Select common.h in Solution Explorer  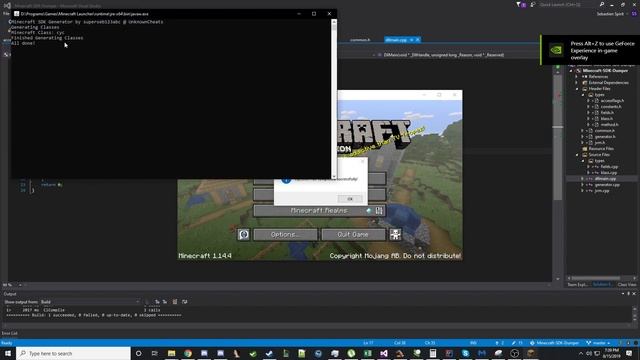coord(604,131)
